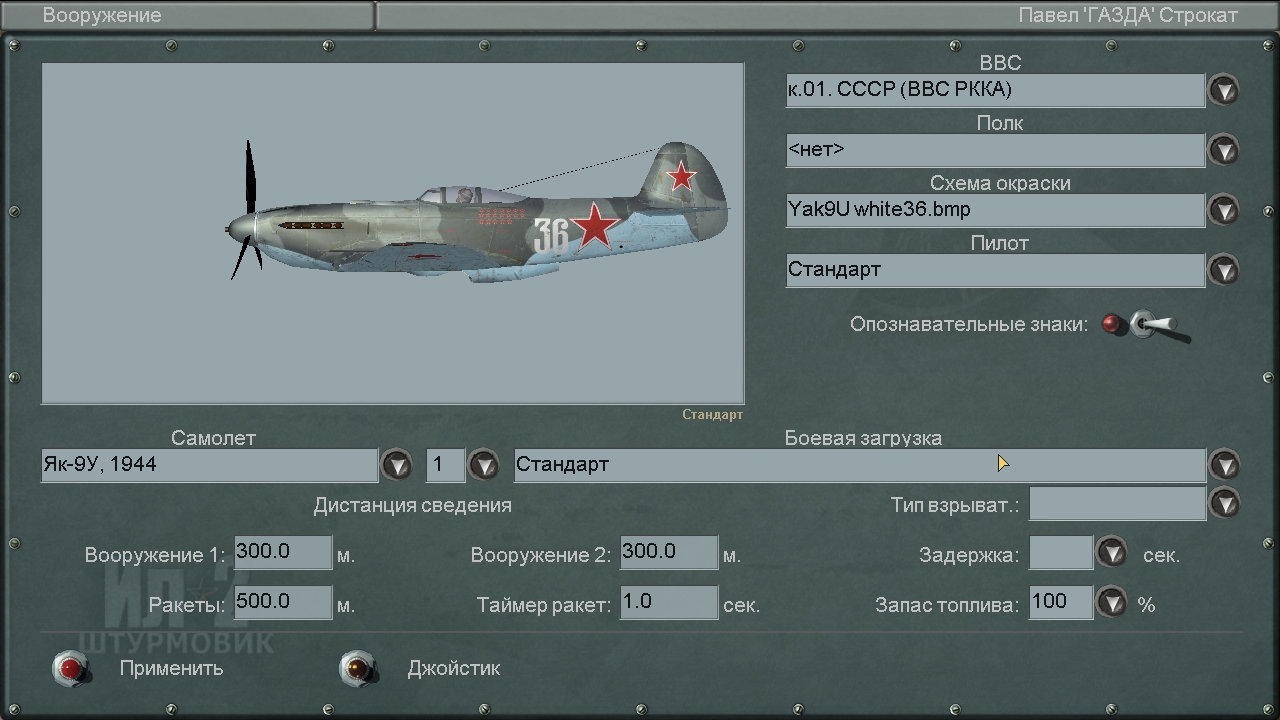Toggle the Опознавательные знаки markings switch

tap(1147, 325)
